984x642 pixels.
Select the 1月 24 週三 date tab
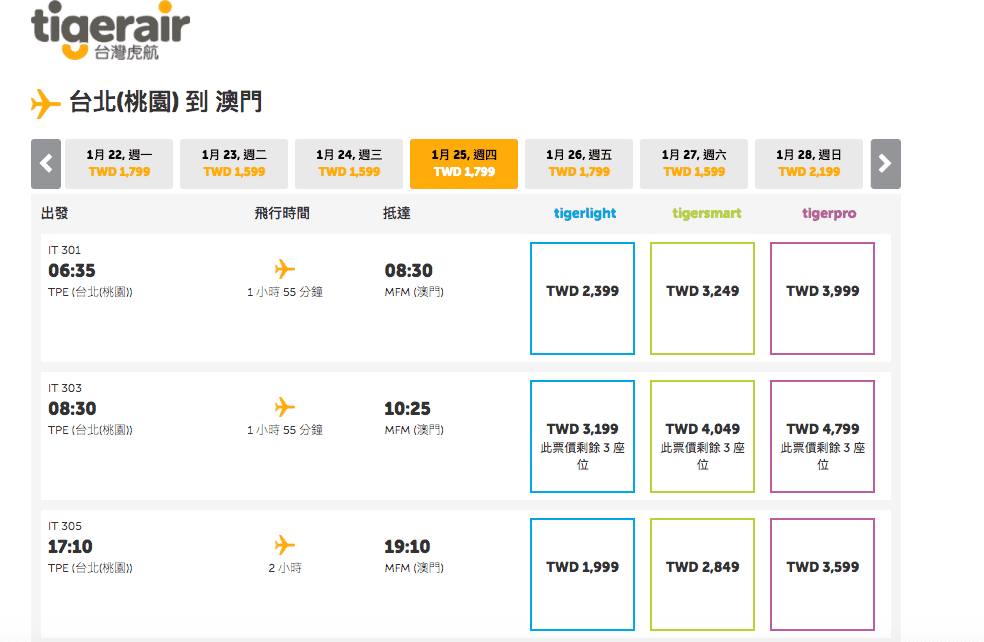349,164
